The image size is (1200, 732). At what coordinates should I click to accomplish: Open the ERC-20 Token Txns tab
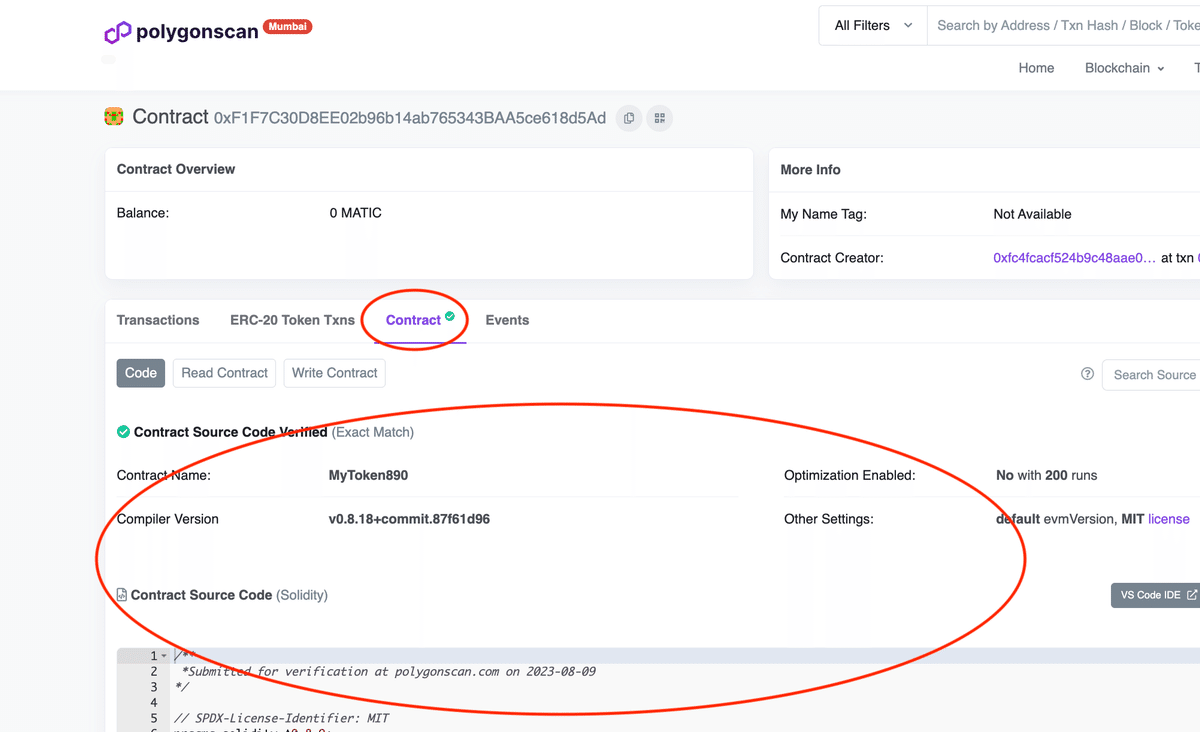coord(292,320)
